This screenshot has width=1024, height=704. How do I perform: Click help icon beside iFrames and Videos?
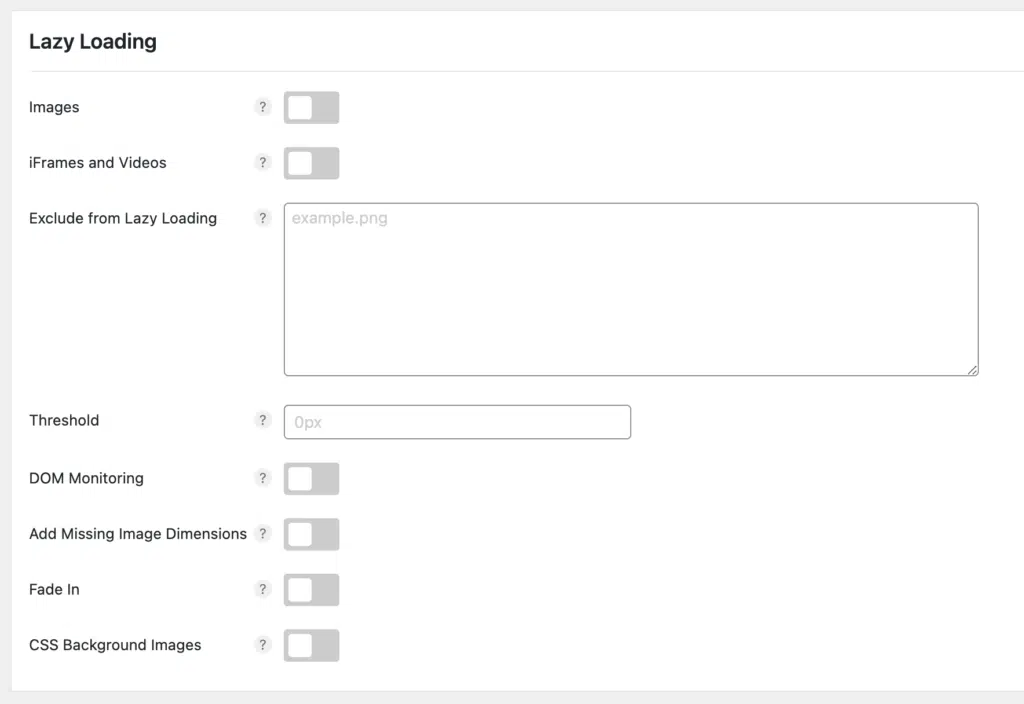point(263,163)
